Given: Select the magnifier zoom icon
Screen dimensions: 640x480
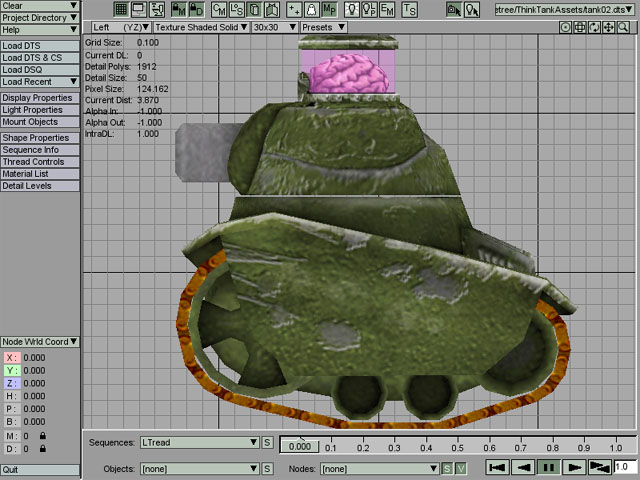Looking at the screenshot, I should [623, 27].
